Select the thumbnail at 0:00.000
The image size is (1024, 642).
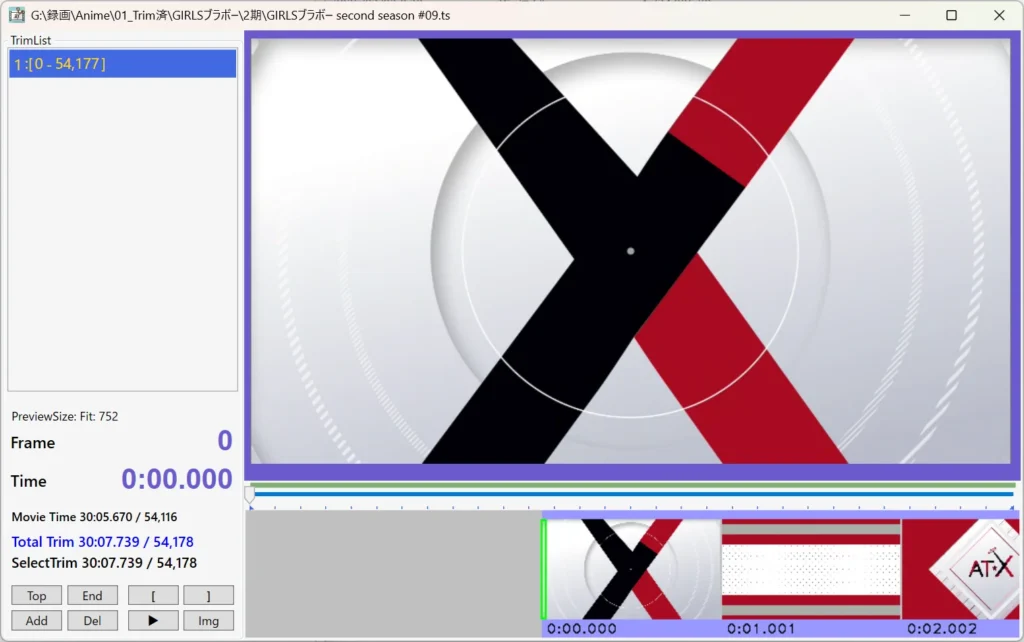632,568
